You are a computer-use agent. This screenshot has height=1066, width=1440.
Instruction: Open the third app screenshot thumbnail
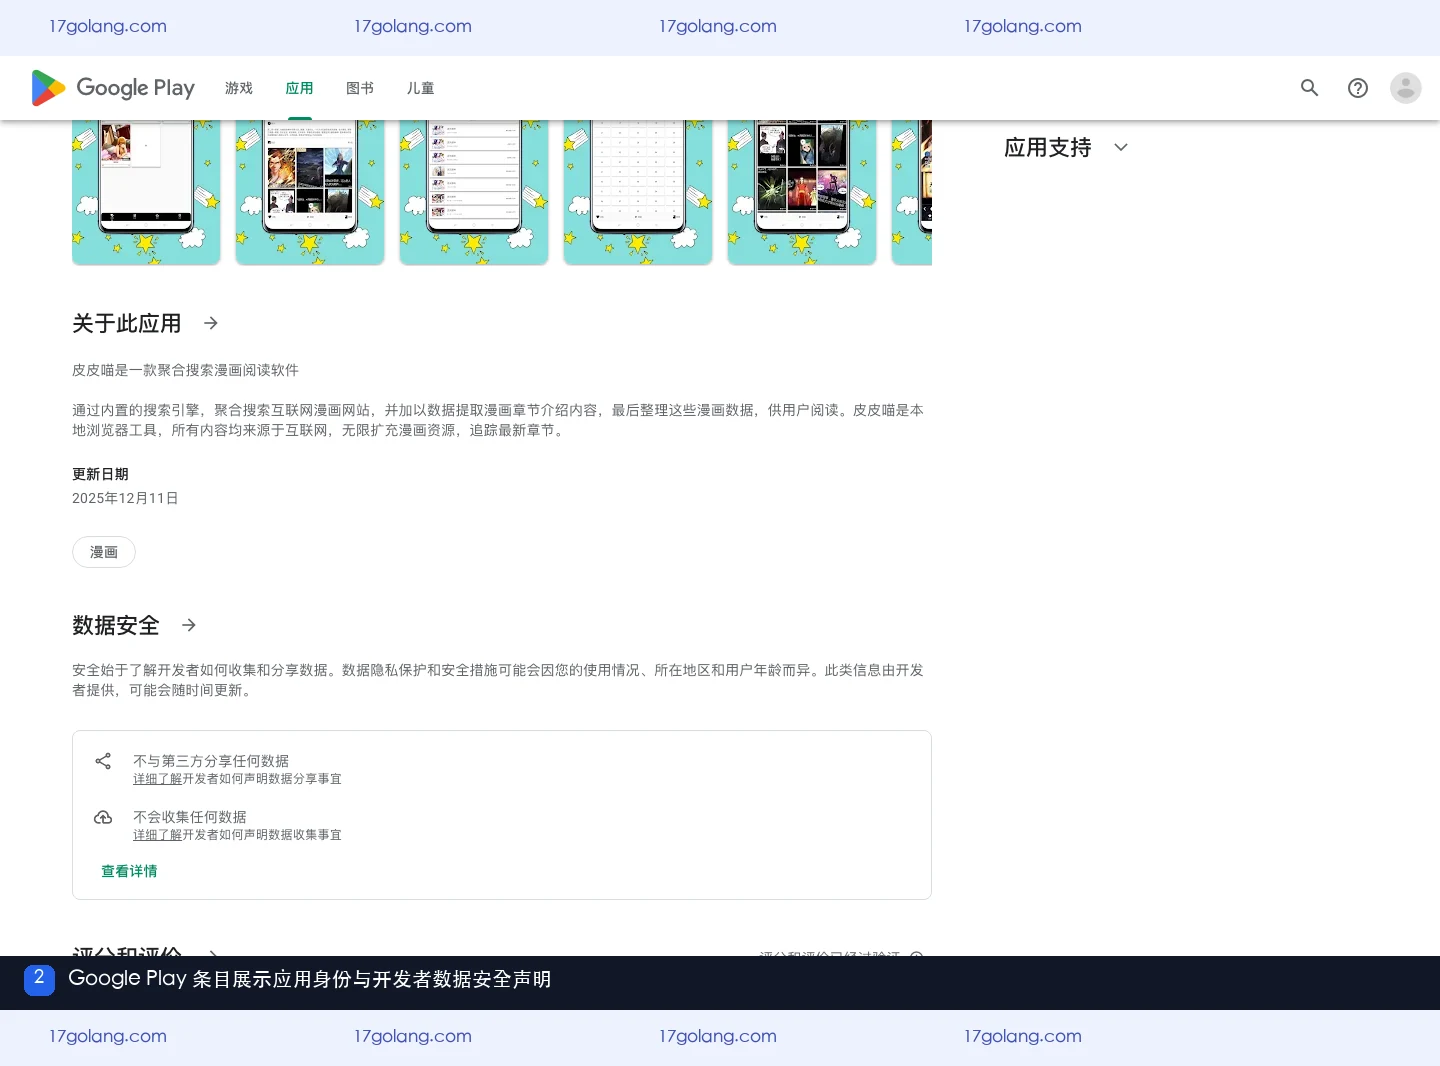coord(474,192)
